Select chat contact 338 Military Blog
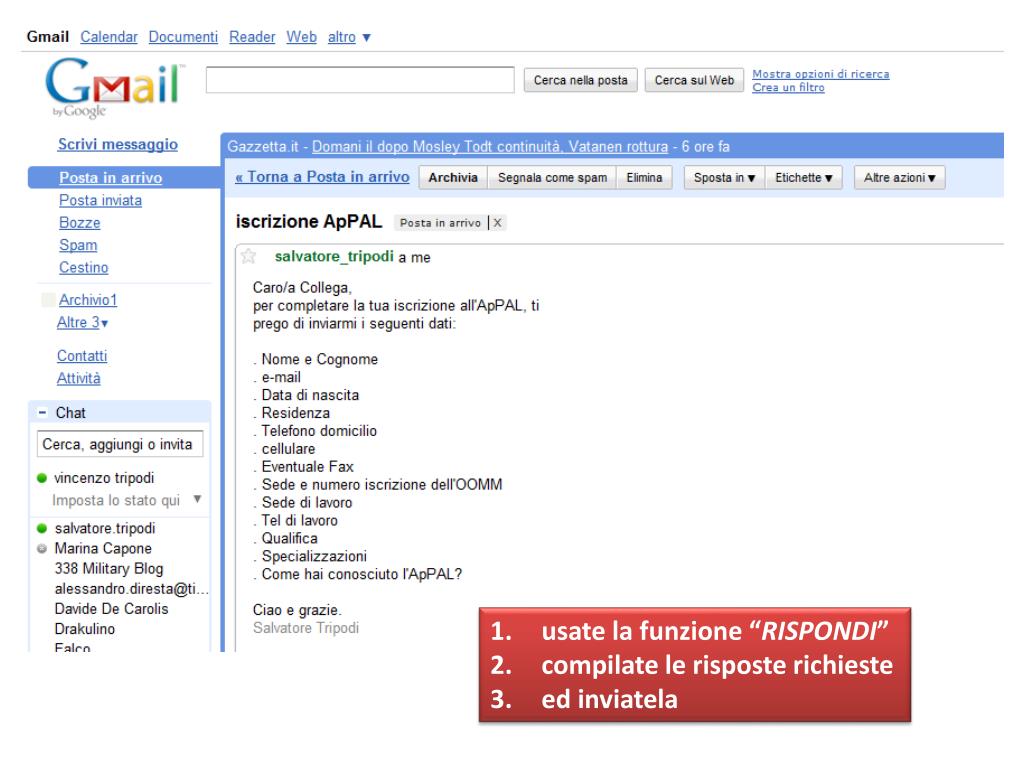This screenshot has width=1024, height=768. [109, 569]
